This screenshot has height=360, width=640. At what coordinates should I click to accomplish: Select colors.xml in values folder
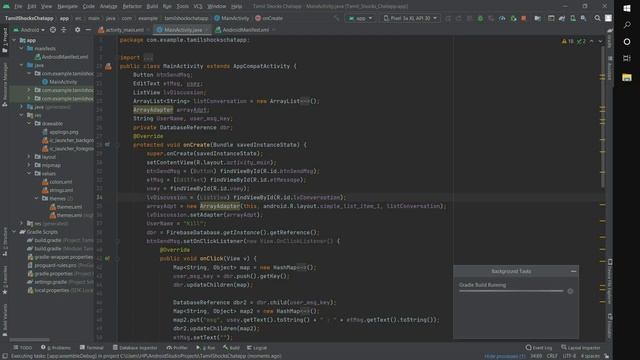point(57,182)
